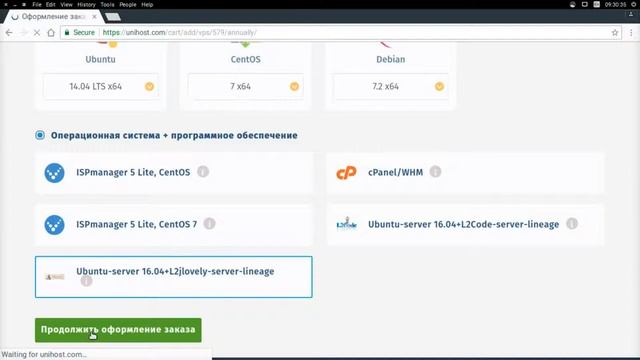Screen dimensions: 640x360
Task: Open the Chrome three-dot menu
Action: (x=631, y=33)
